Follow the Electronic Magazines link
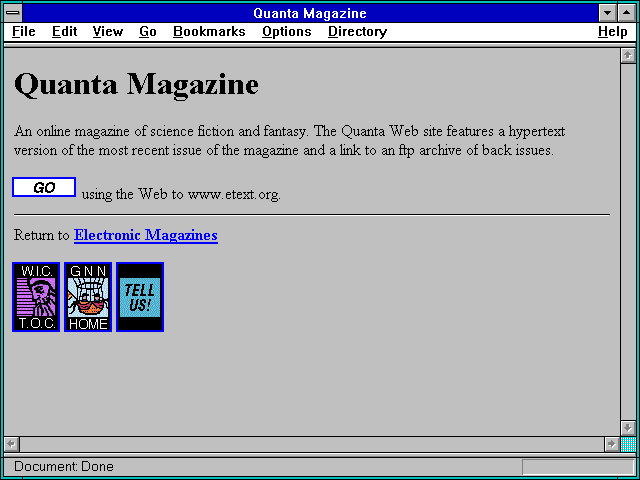Image resolution: width=640 pixels, height=480 pixels. [x=146, y=235]
